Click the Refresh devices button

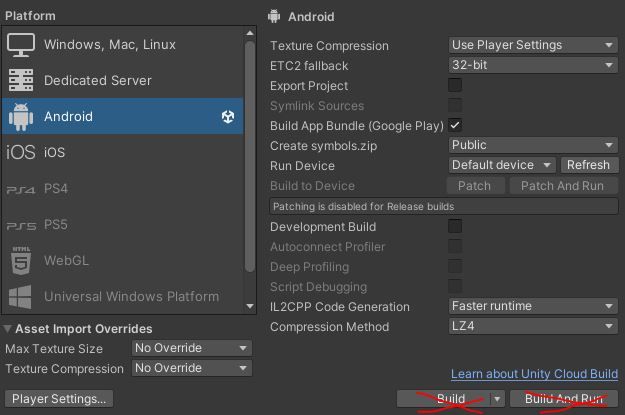(x=589, y=165)
